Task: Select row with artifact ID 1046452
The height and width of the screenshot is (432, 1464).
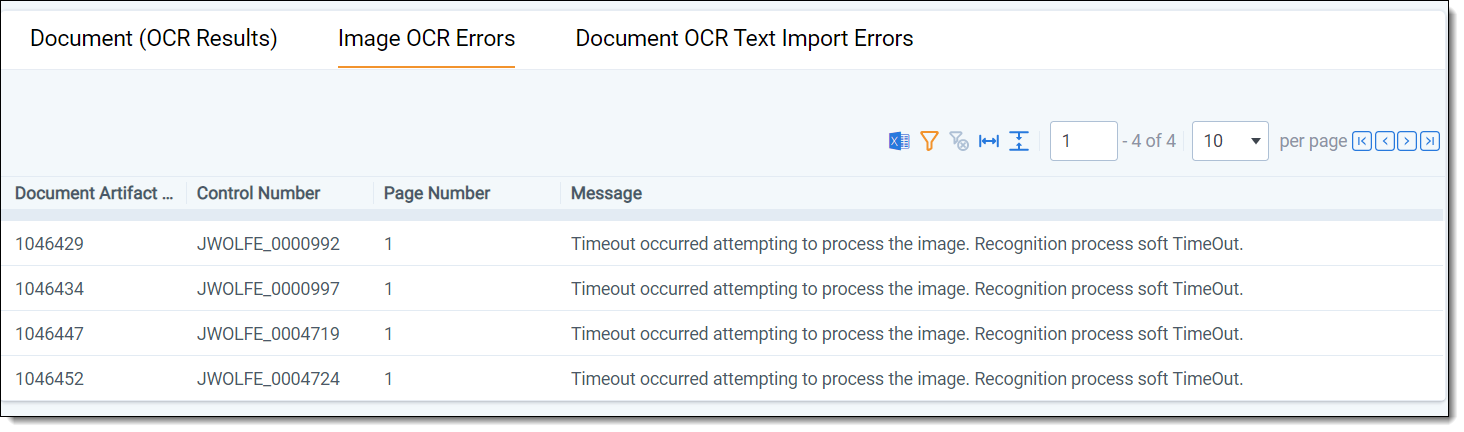Action: pos(50,380)
